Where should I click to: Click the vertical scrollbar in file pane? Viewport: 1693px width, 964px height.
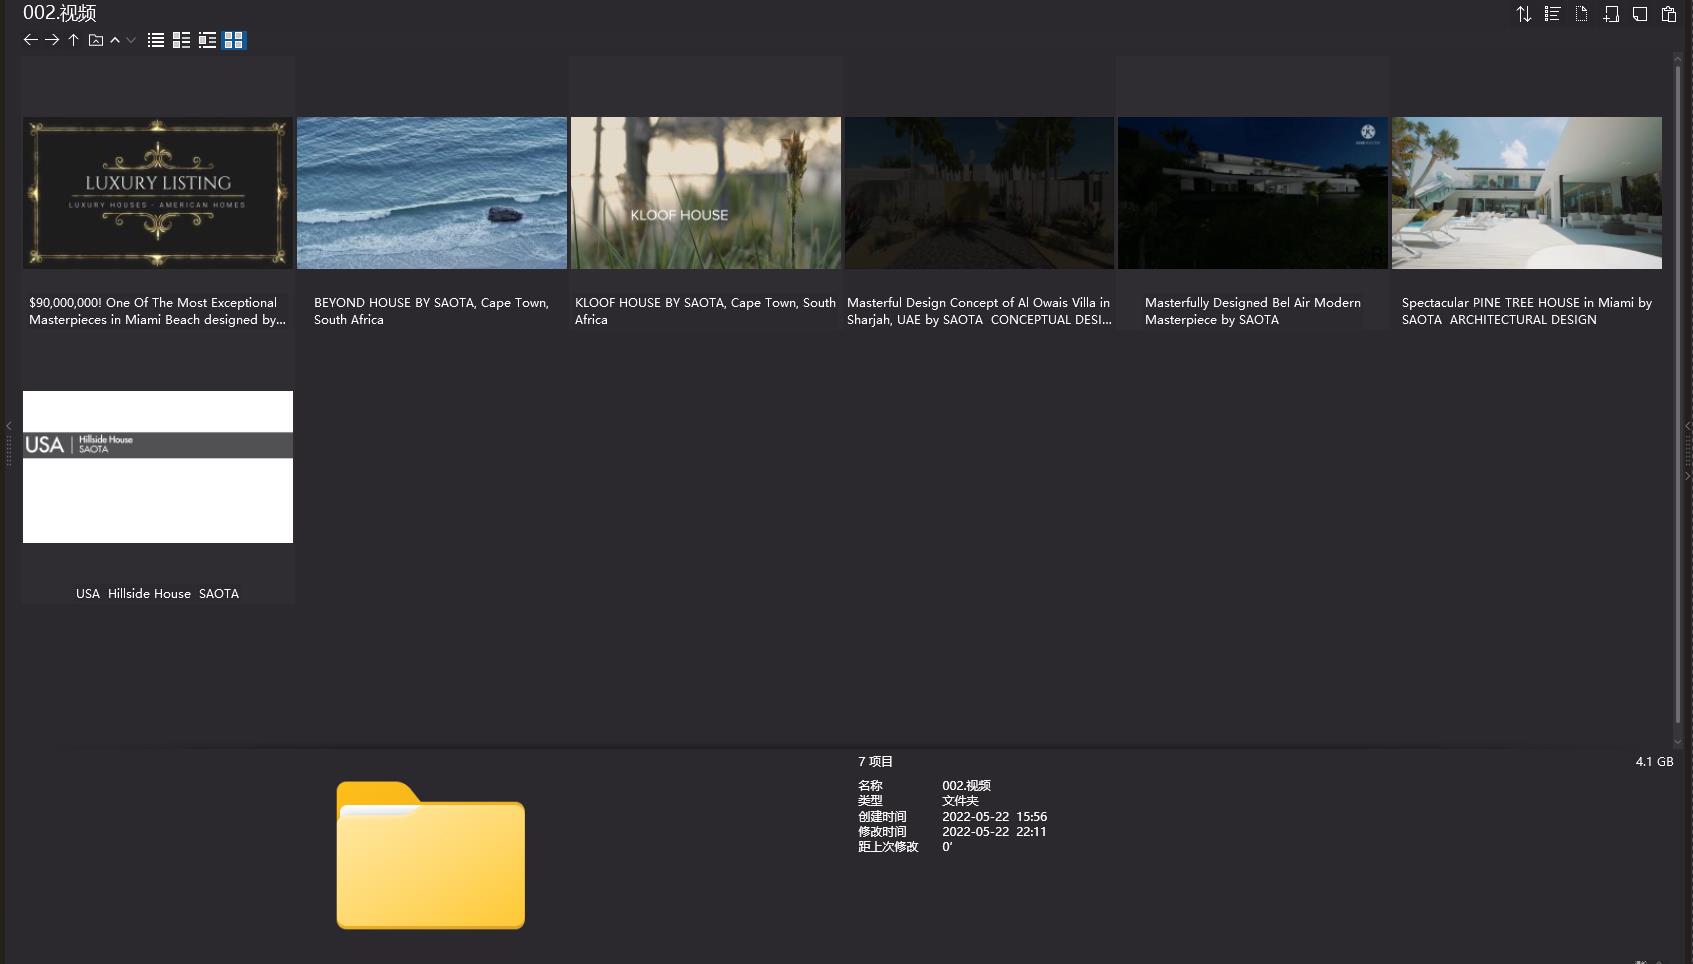[1678, 390]
